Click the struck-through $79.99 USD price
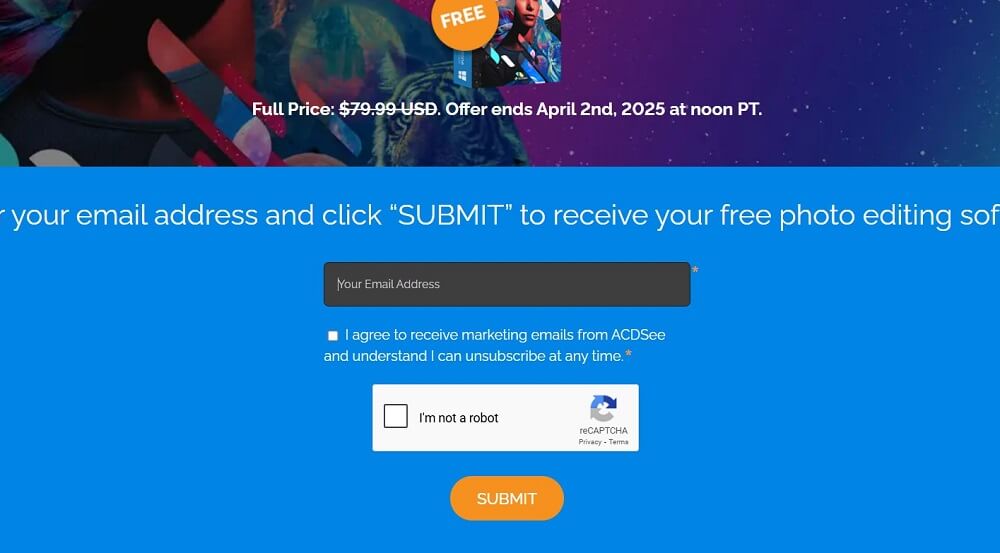The width and height of the screenshot is (1000, 553). click(x=388, y=109)
